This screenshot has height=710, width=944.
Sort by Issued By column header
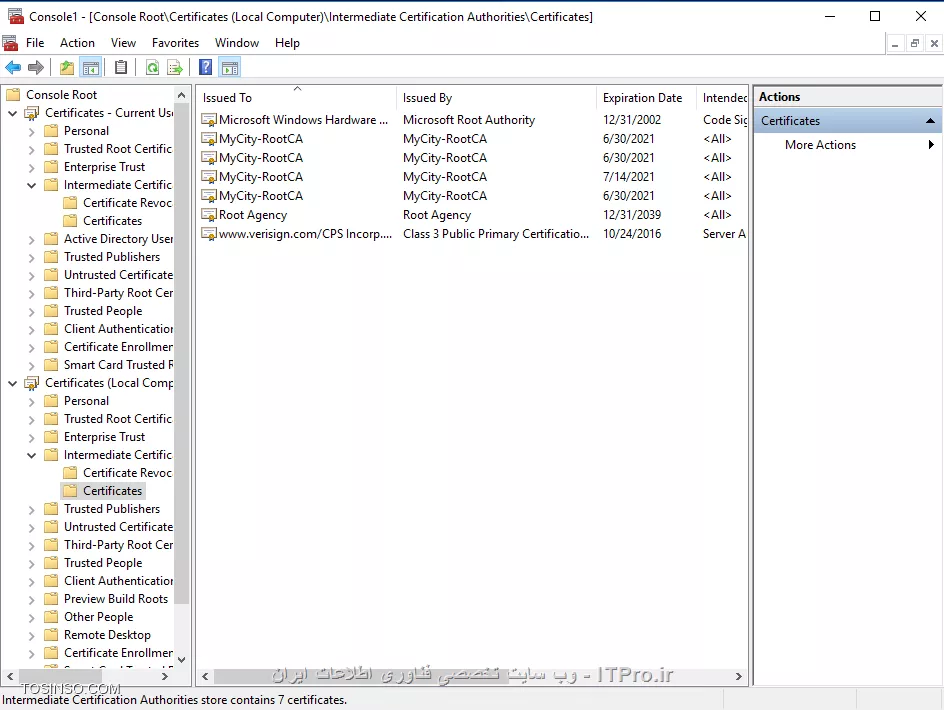tap(497, 98)
